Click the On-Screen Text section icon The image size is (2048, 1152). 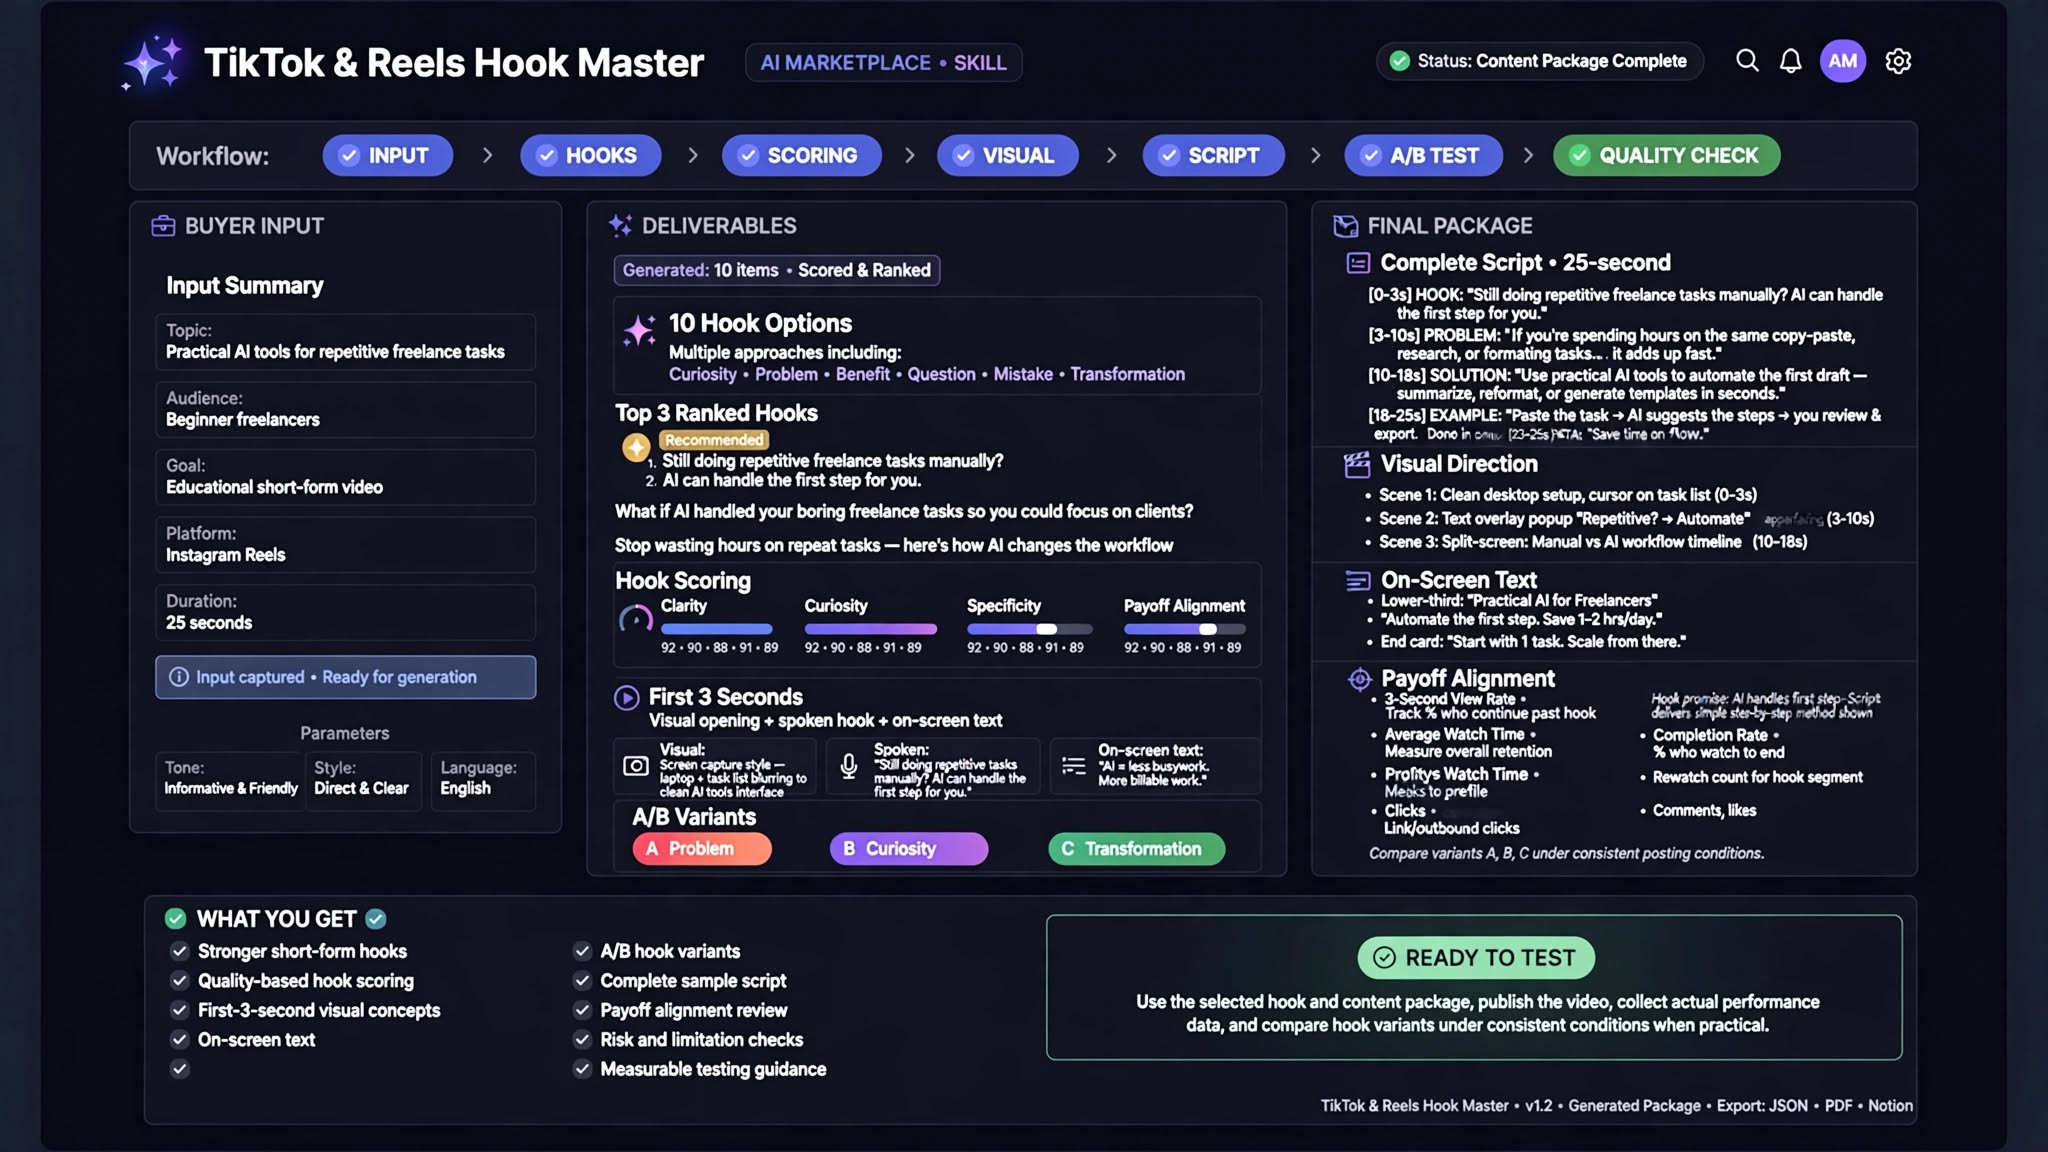1358,580
